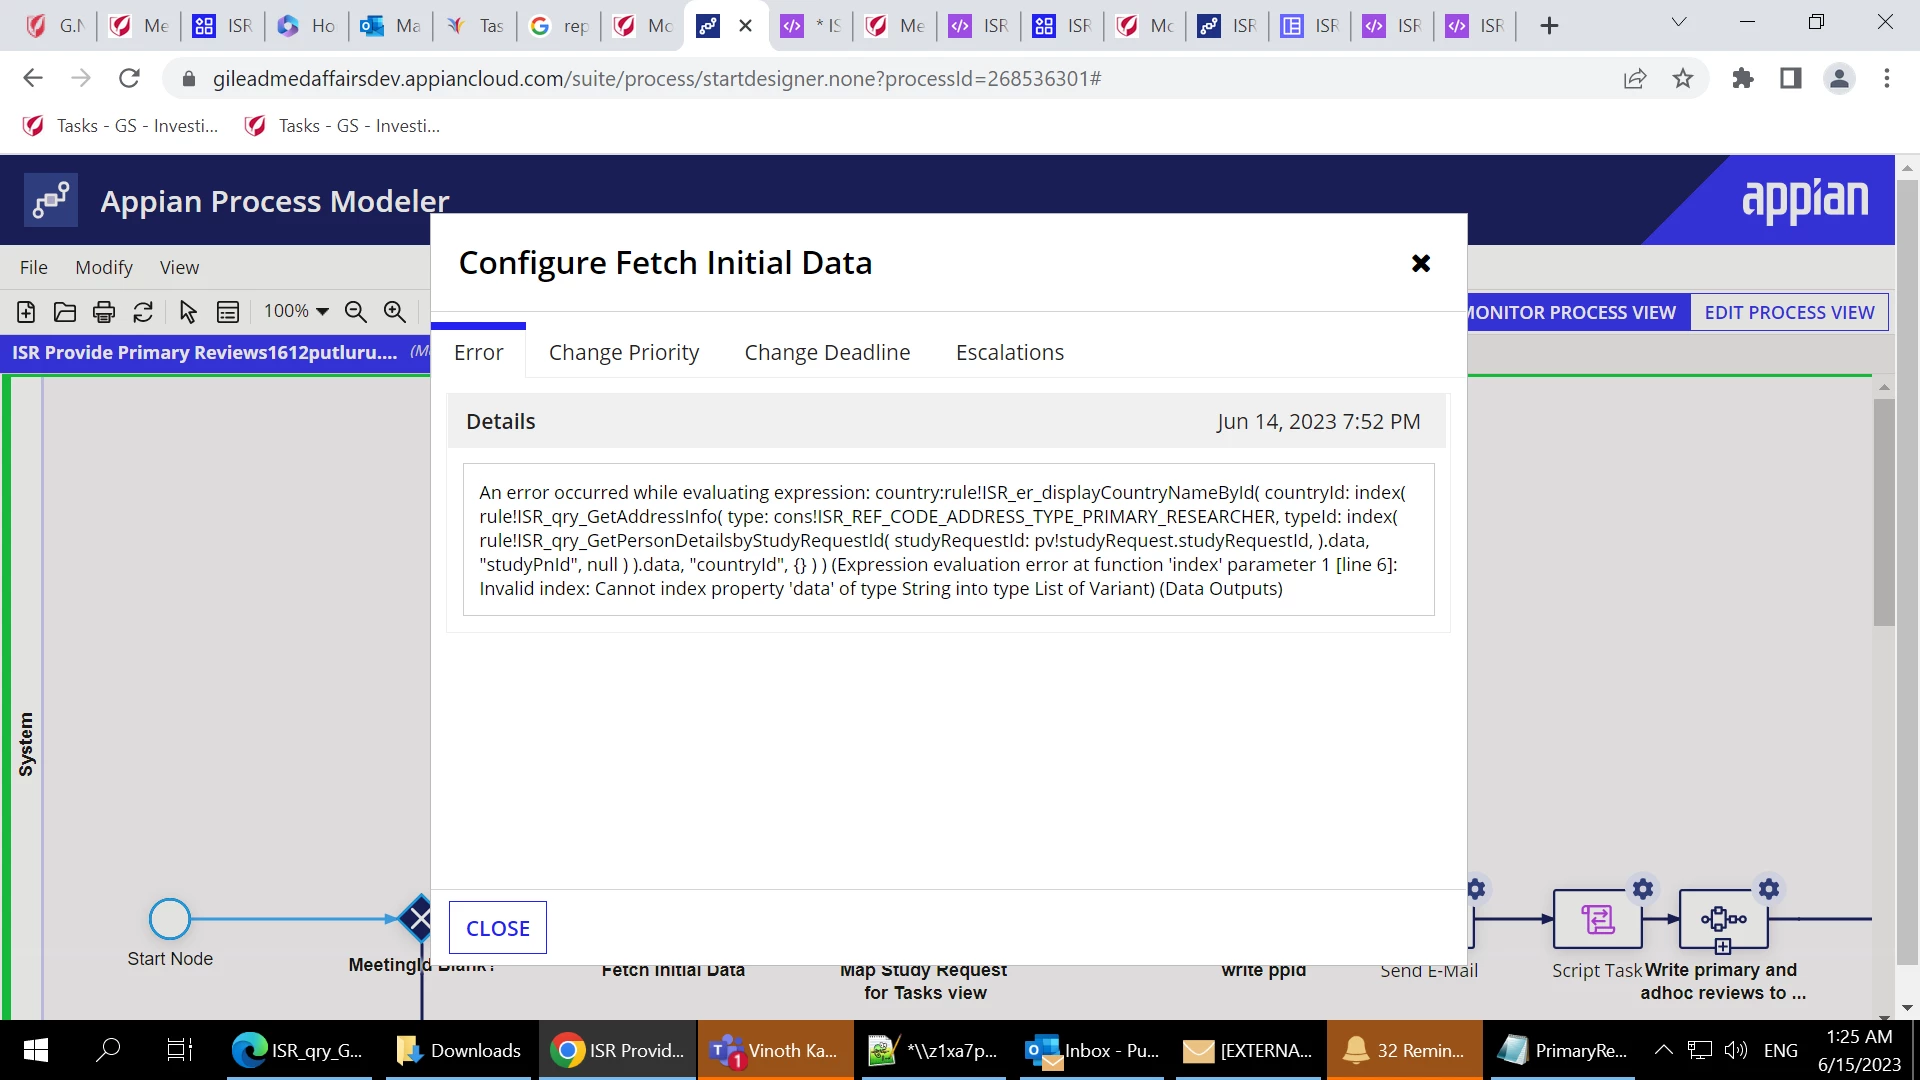Select the pointer arrow tool

(188, 312)
